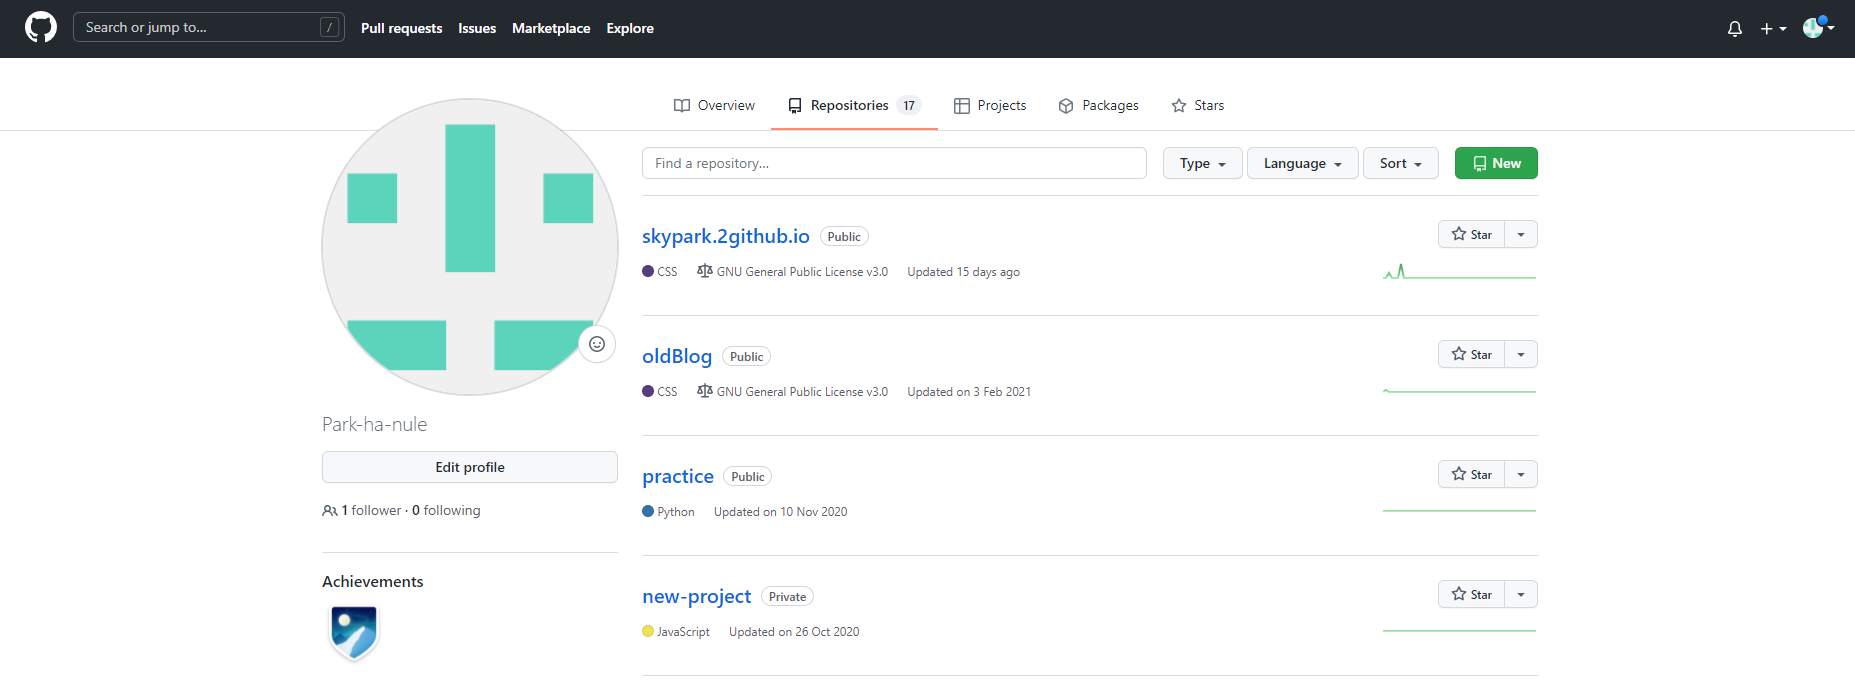The height and width of the screenshot is (683, 1855).
Task: Star the new-project repository
Action: (x=1471, y=594)
